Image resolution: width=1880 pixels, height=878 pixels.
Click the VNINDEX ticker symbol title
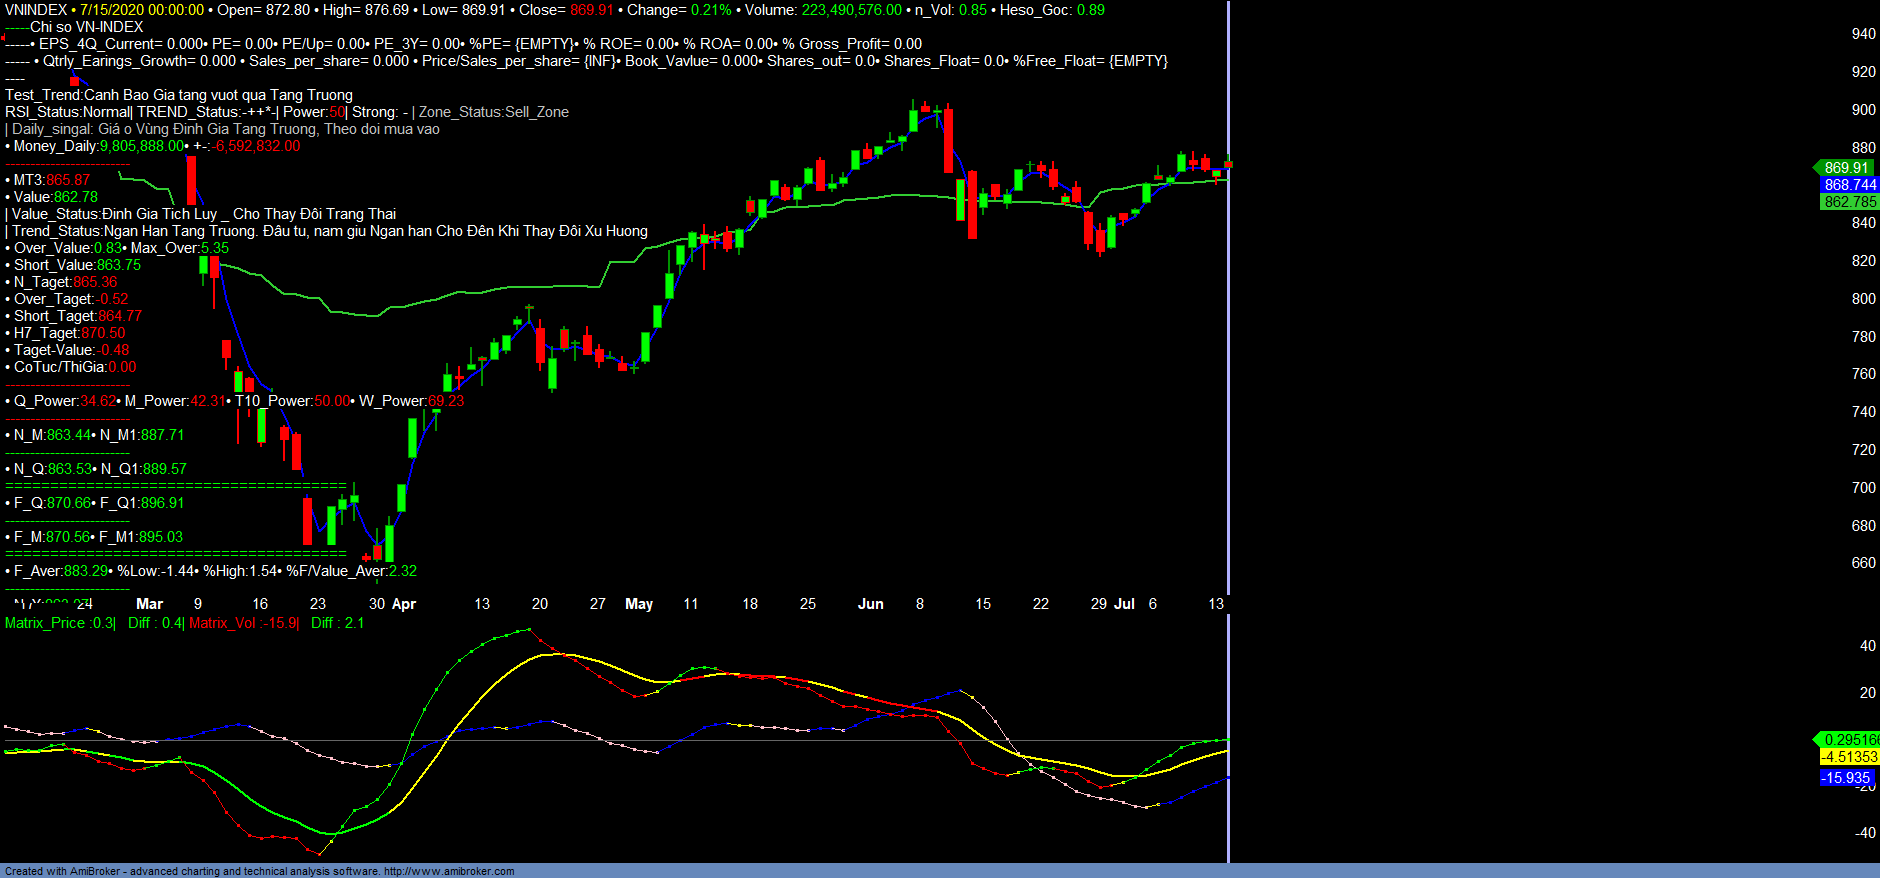[x=36, y=10]
